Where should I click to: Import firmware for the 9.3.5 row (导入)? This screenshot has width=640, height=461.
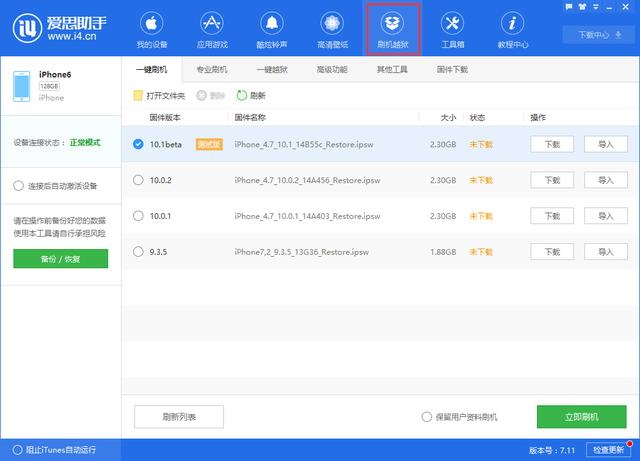click(x=606, y=252)
